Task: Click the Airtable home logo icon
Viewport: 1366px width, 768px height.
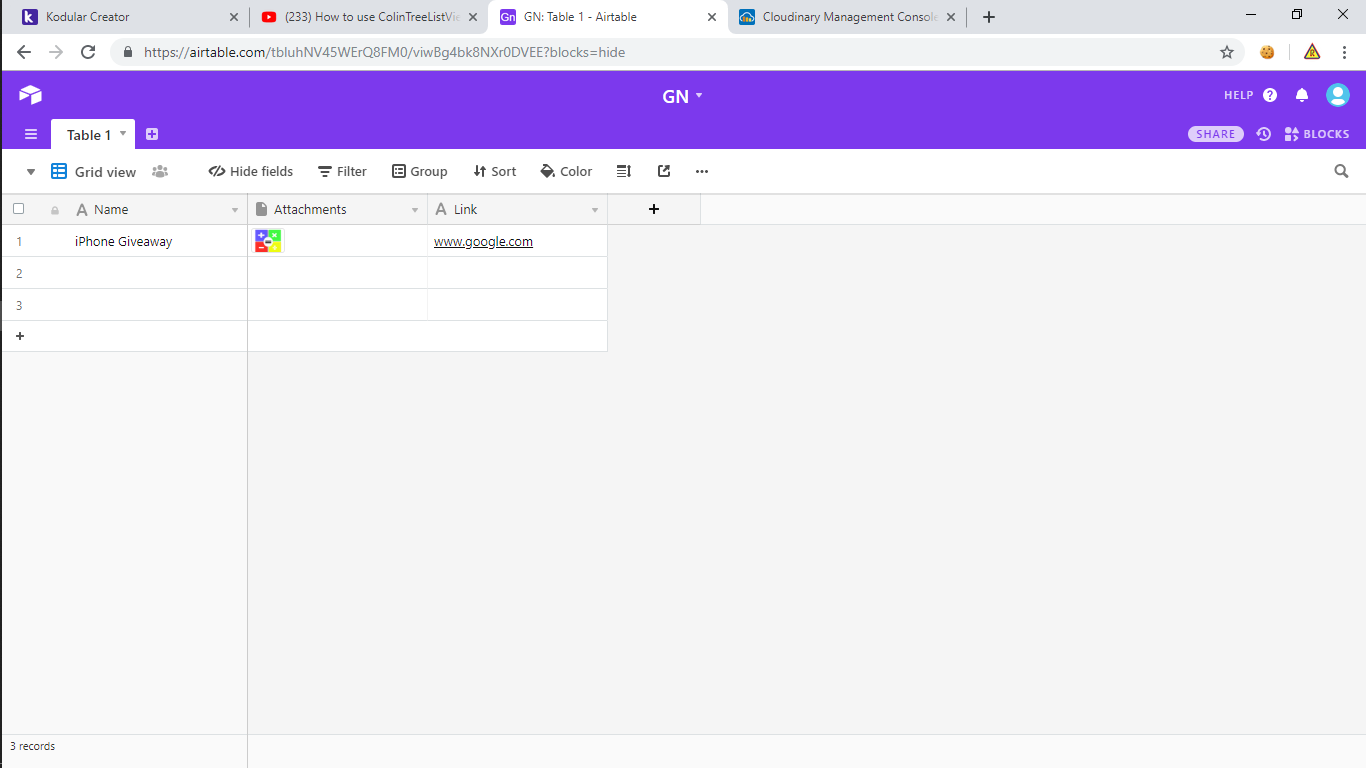Action: pos(30,95)
